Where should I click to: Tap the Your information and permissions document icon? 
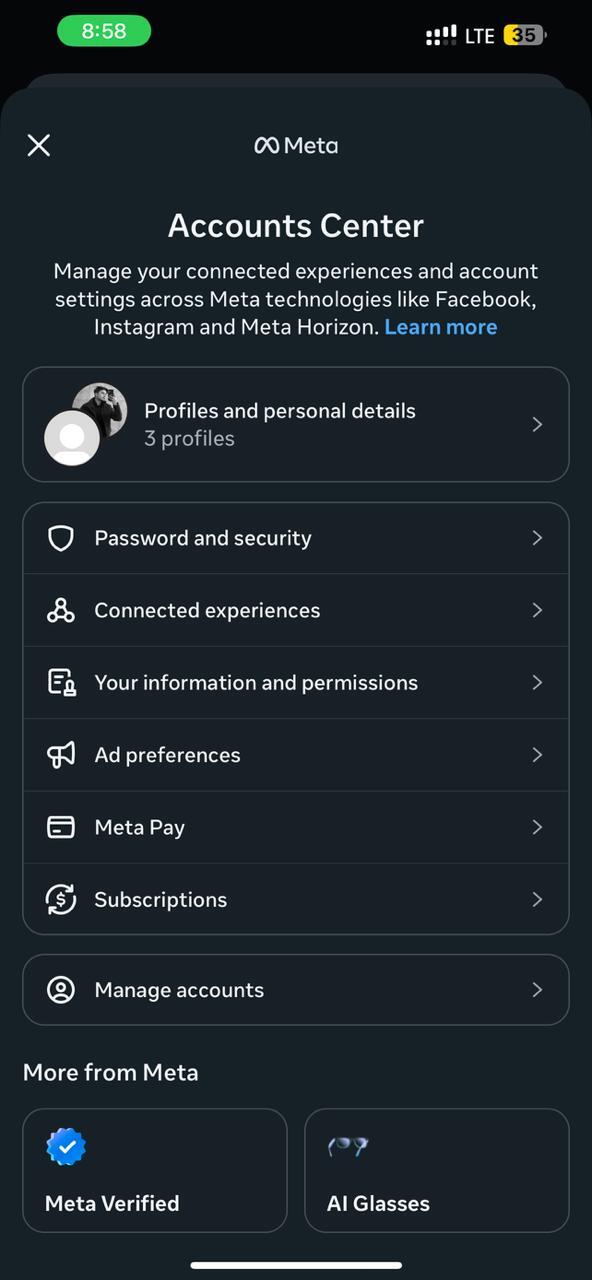(x=61, y=682)
